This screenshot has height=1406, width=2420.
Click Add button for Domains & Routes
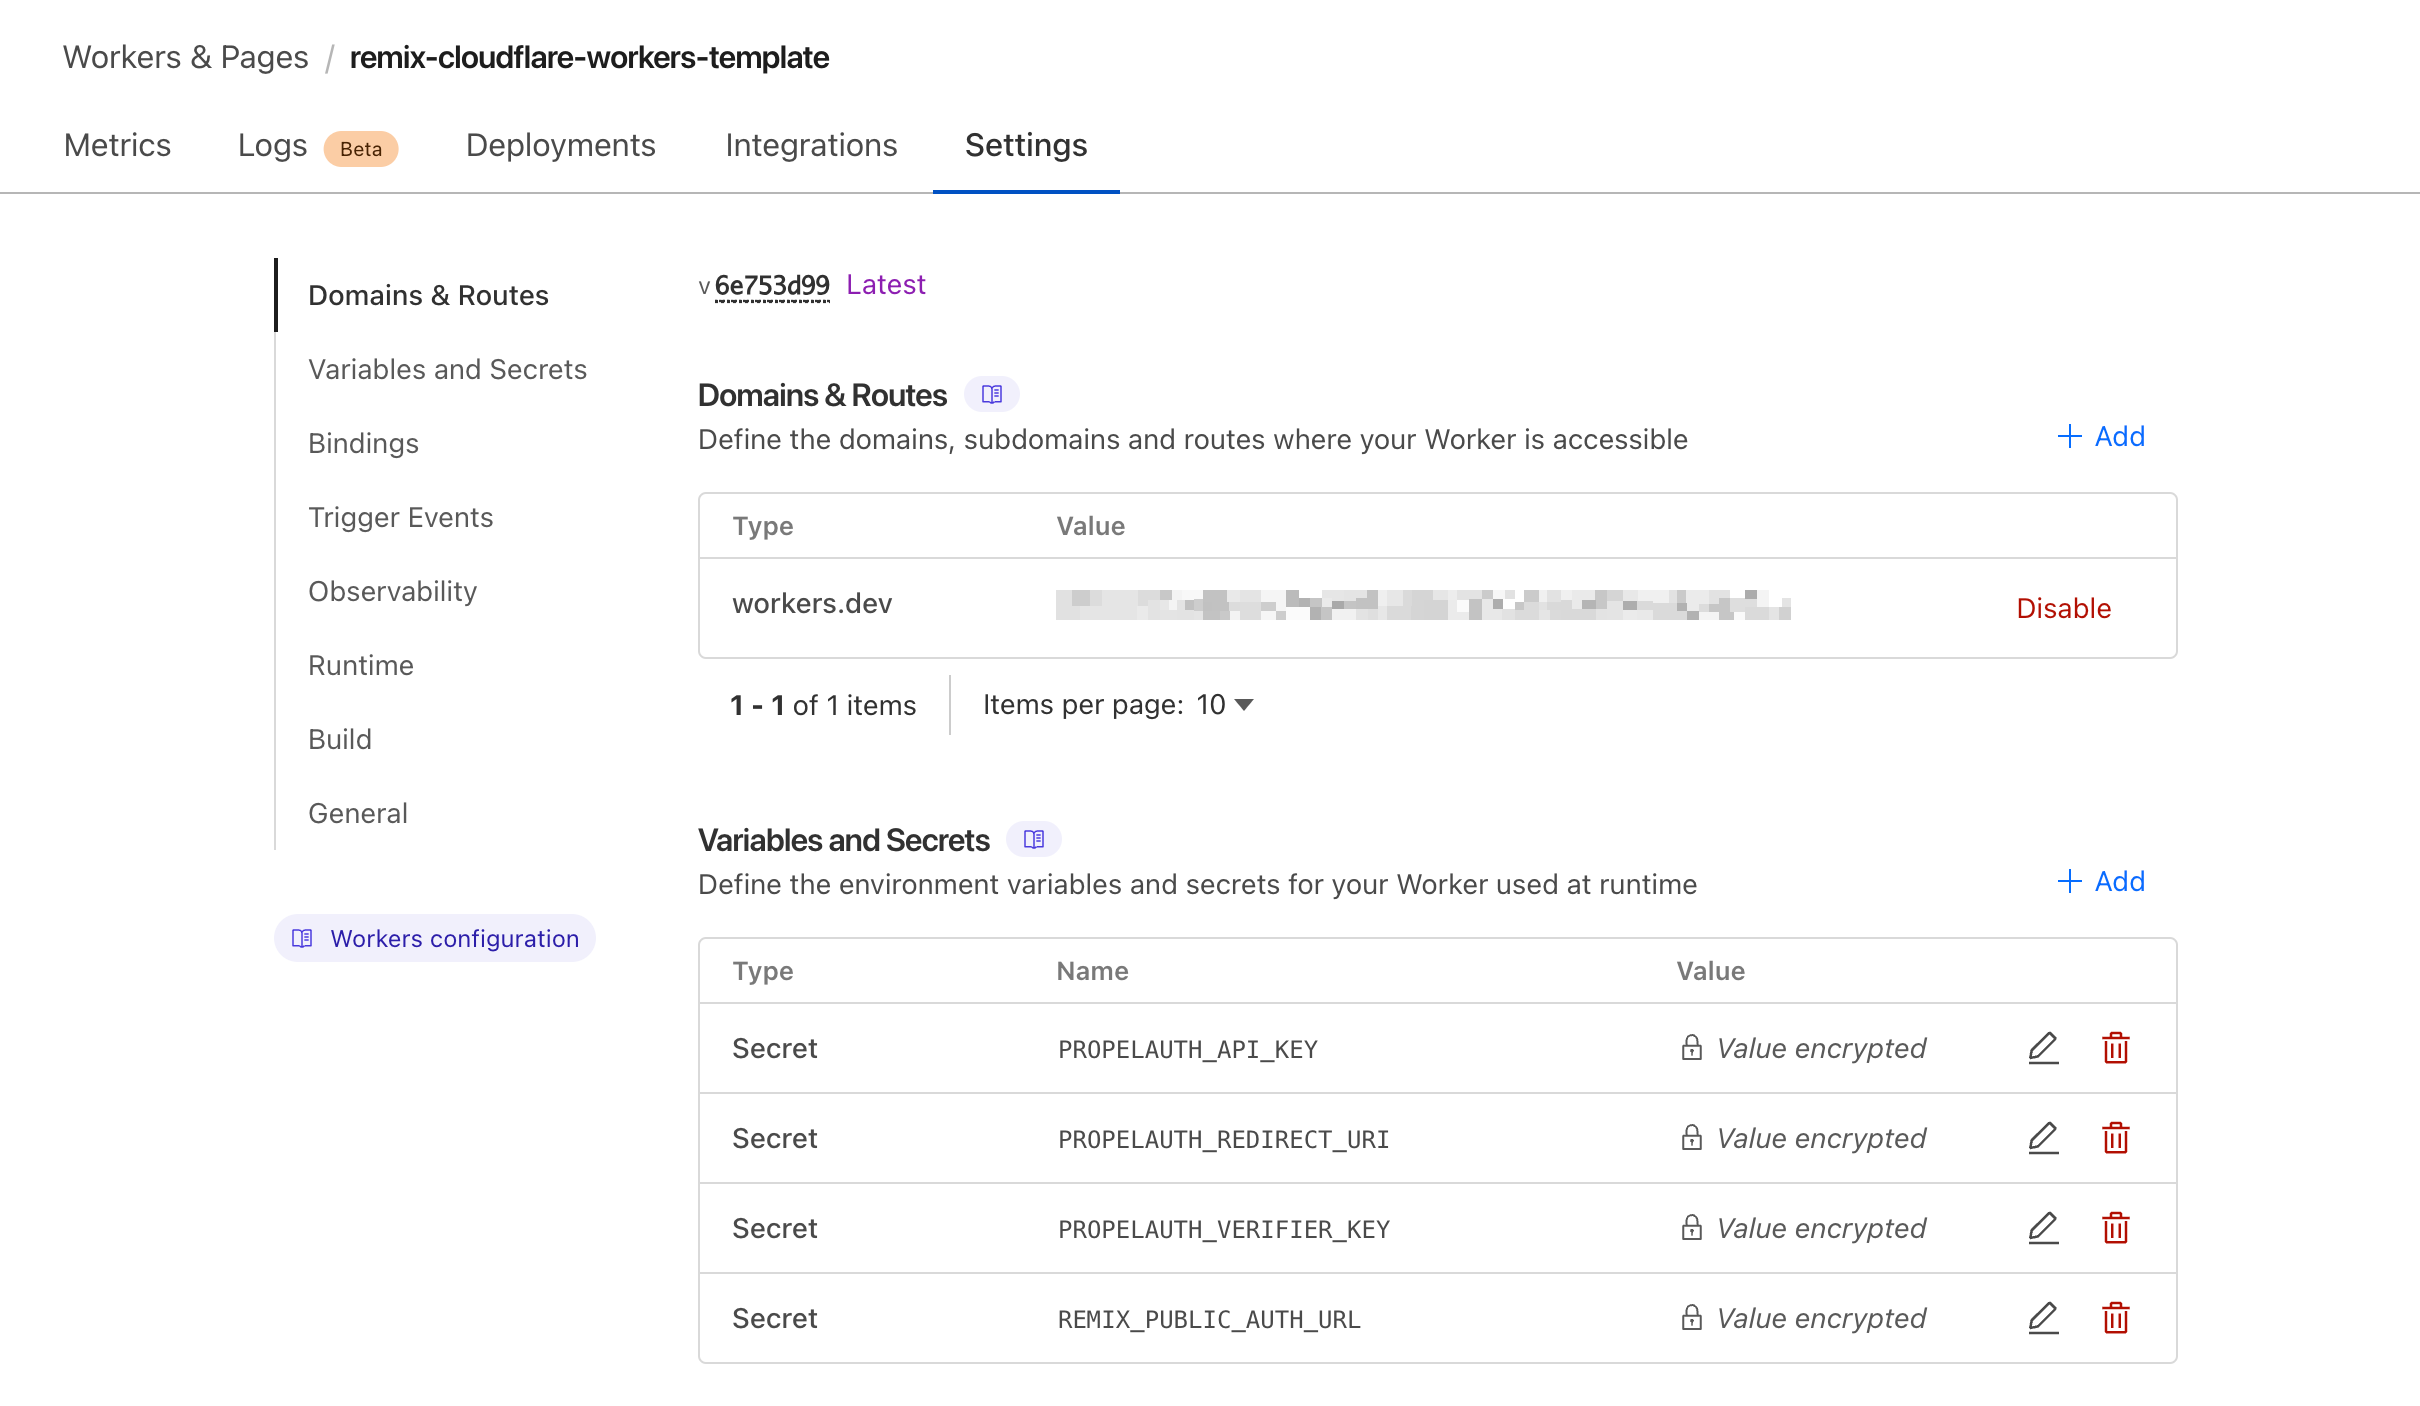(x=2100, y=435)
